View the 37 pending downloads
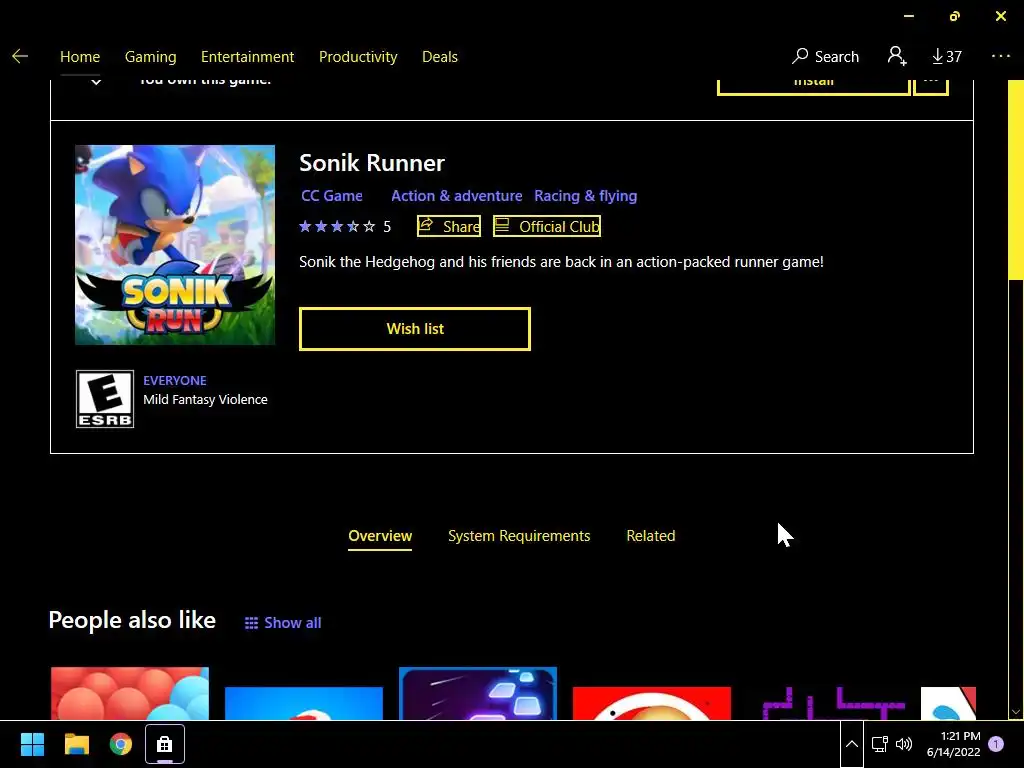The height and width of the screenshot is (768, 1024). click(x=946, y=57)
